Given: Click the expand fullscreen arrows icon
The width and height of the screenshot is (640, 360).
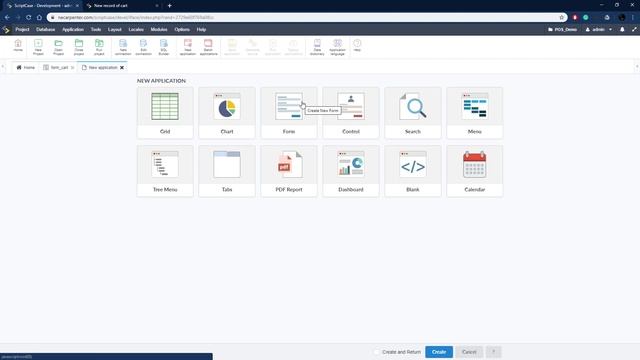Looking at the screenshot, I should pyautogui.click(x=634, y=29).
